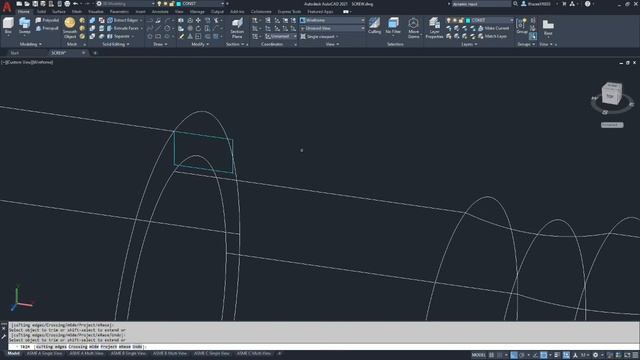Switch to the Solid ribbon tab
This screenshot has height=360, width=640.
click(41, 11)
